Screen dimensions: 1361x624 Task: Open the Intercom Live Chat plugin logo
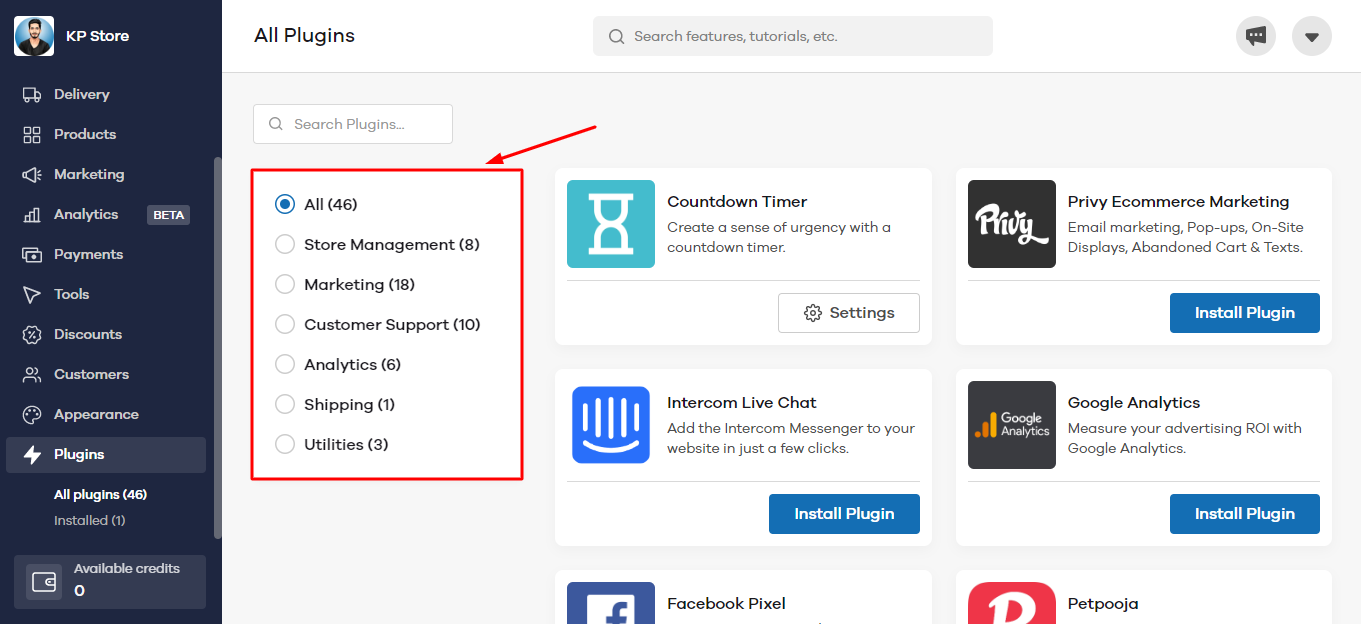pos(611,425)
